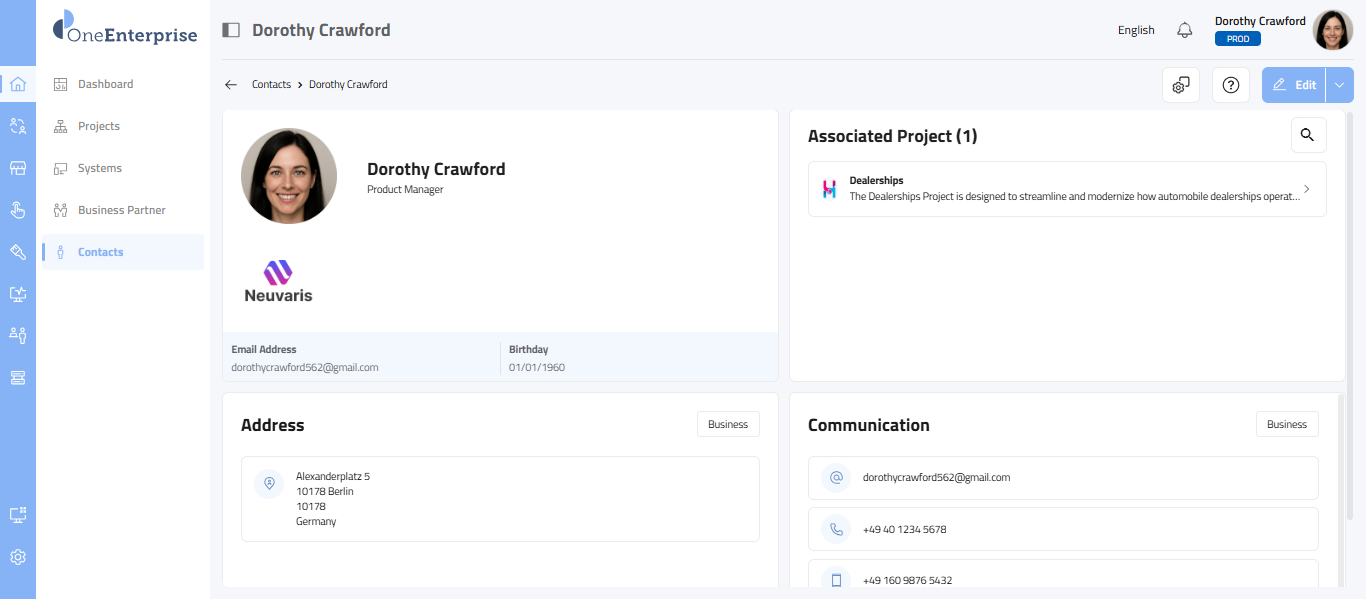1366x599 pixels.
Task: Click the Contacts breadcrumb link
Action: (x=271, y=85)
